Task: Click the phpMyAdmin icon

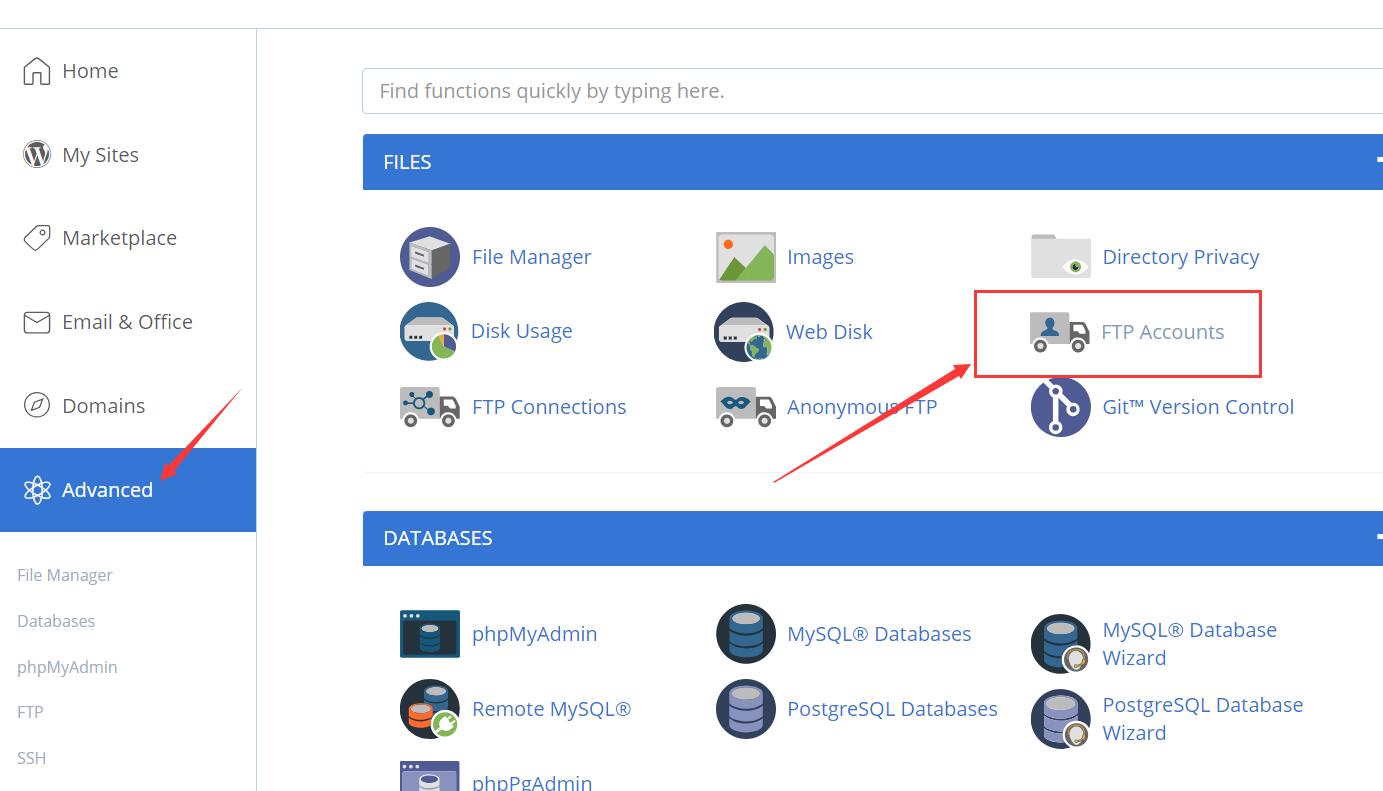Action: click(x=429, y=634)
